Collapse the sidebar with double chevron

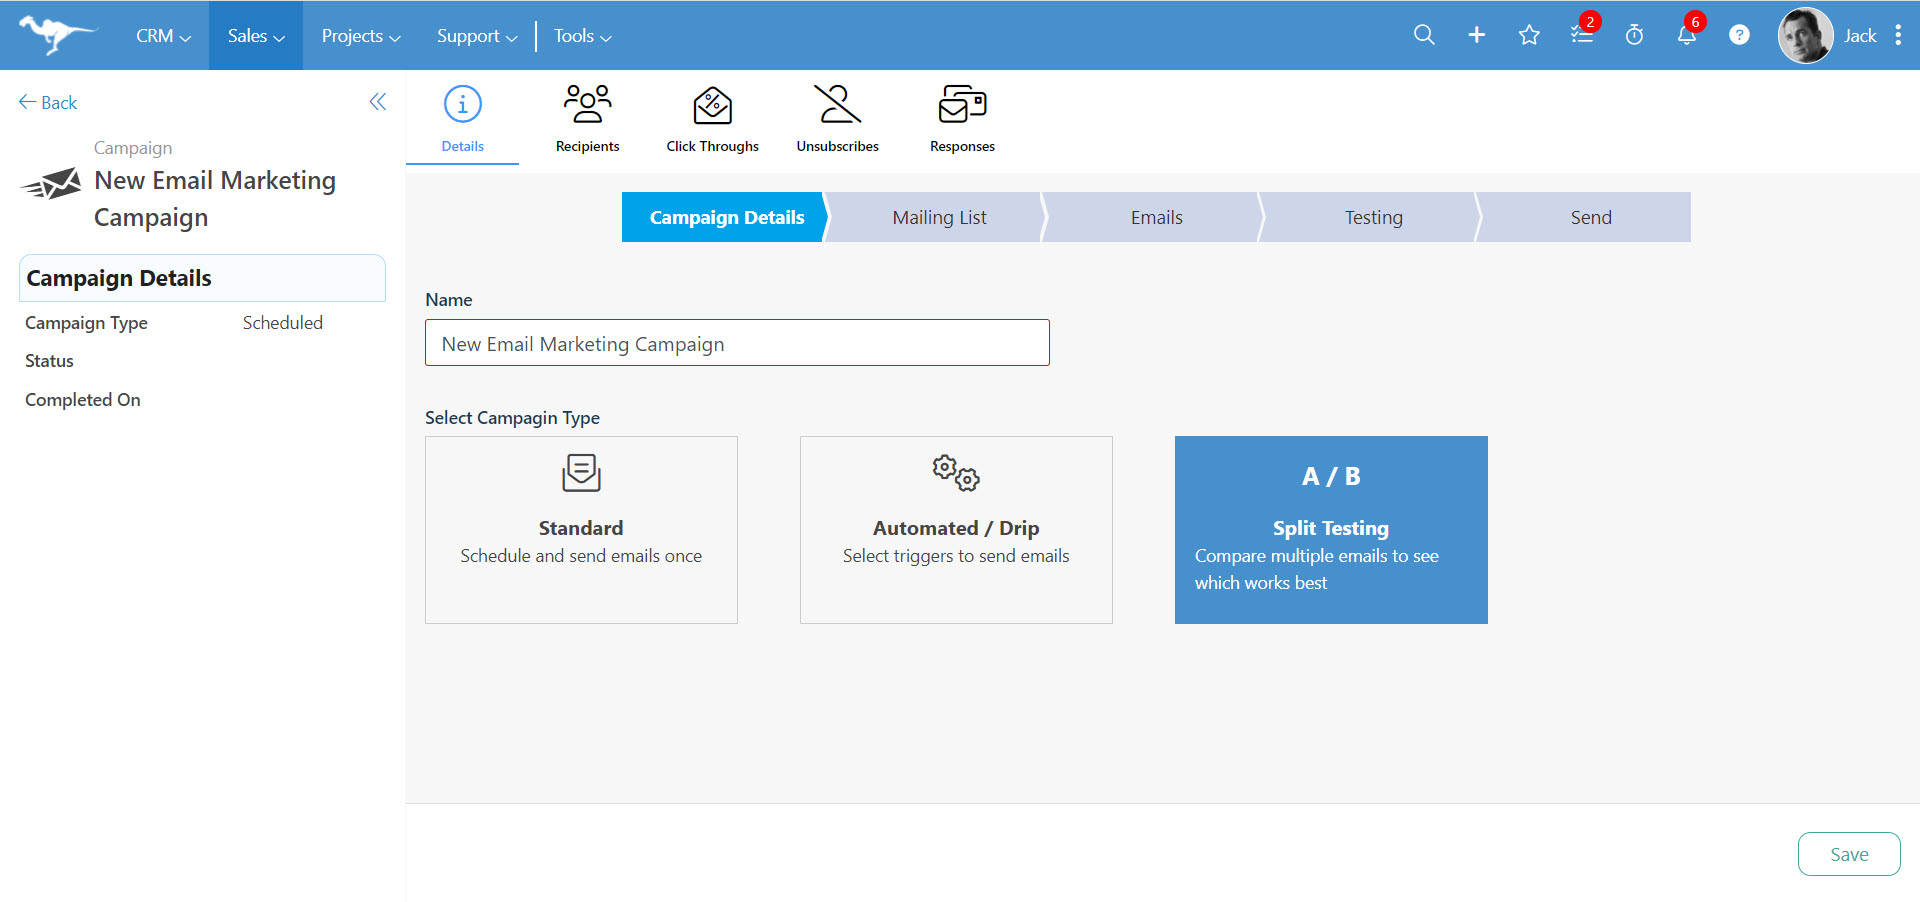(378, 101)
